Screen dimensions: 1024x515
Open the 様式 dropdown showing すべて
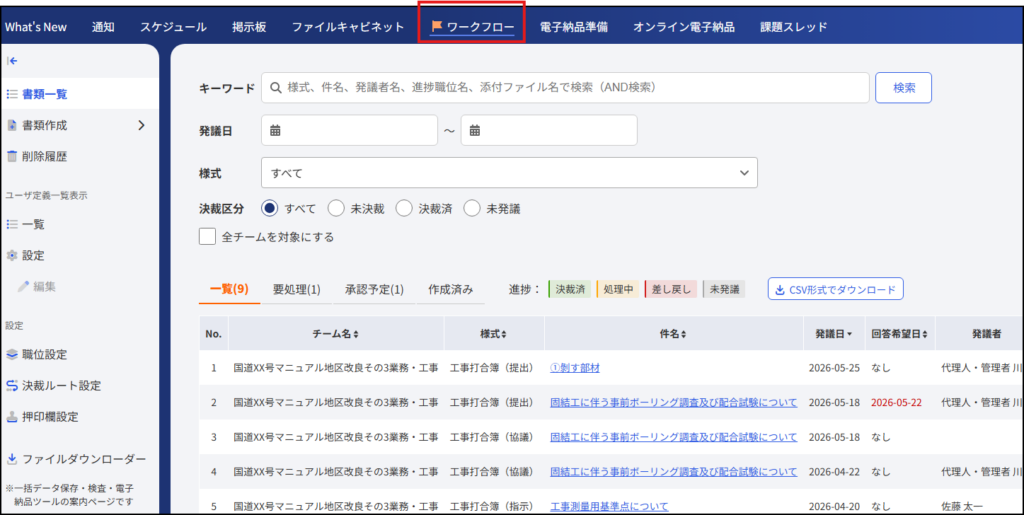[509, 173]
